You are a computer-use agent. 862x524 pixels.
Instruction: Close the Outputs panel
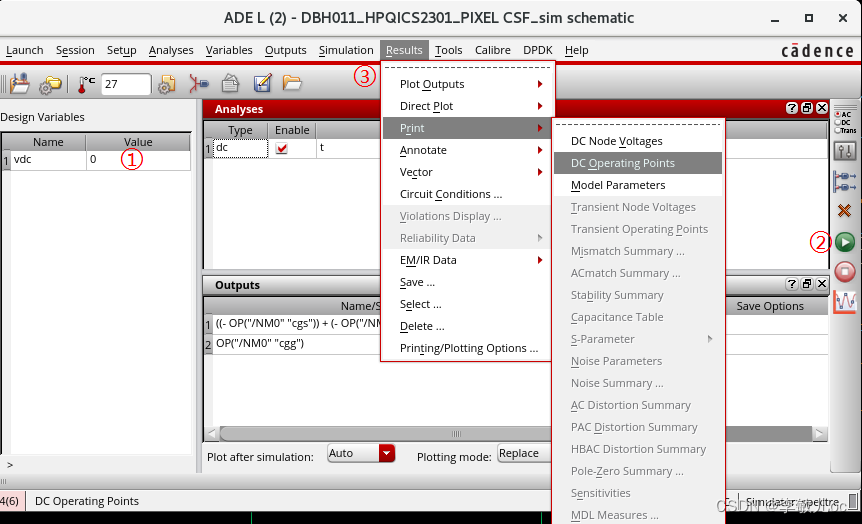click(x=822, y=284)
